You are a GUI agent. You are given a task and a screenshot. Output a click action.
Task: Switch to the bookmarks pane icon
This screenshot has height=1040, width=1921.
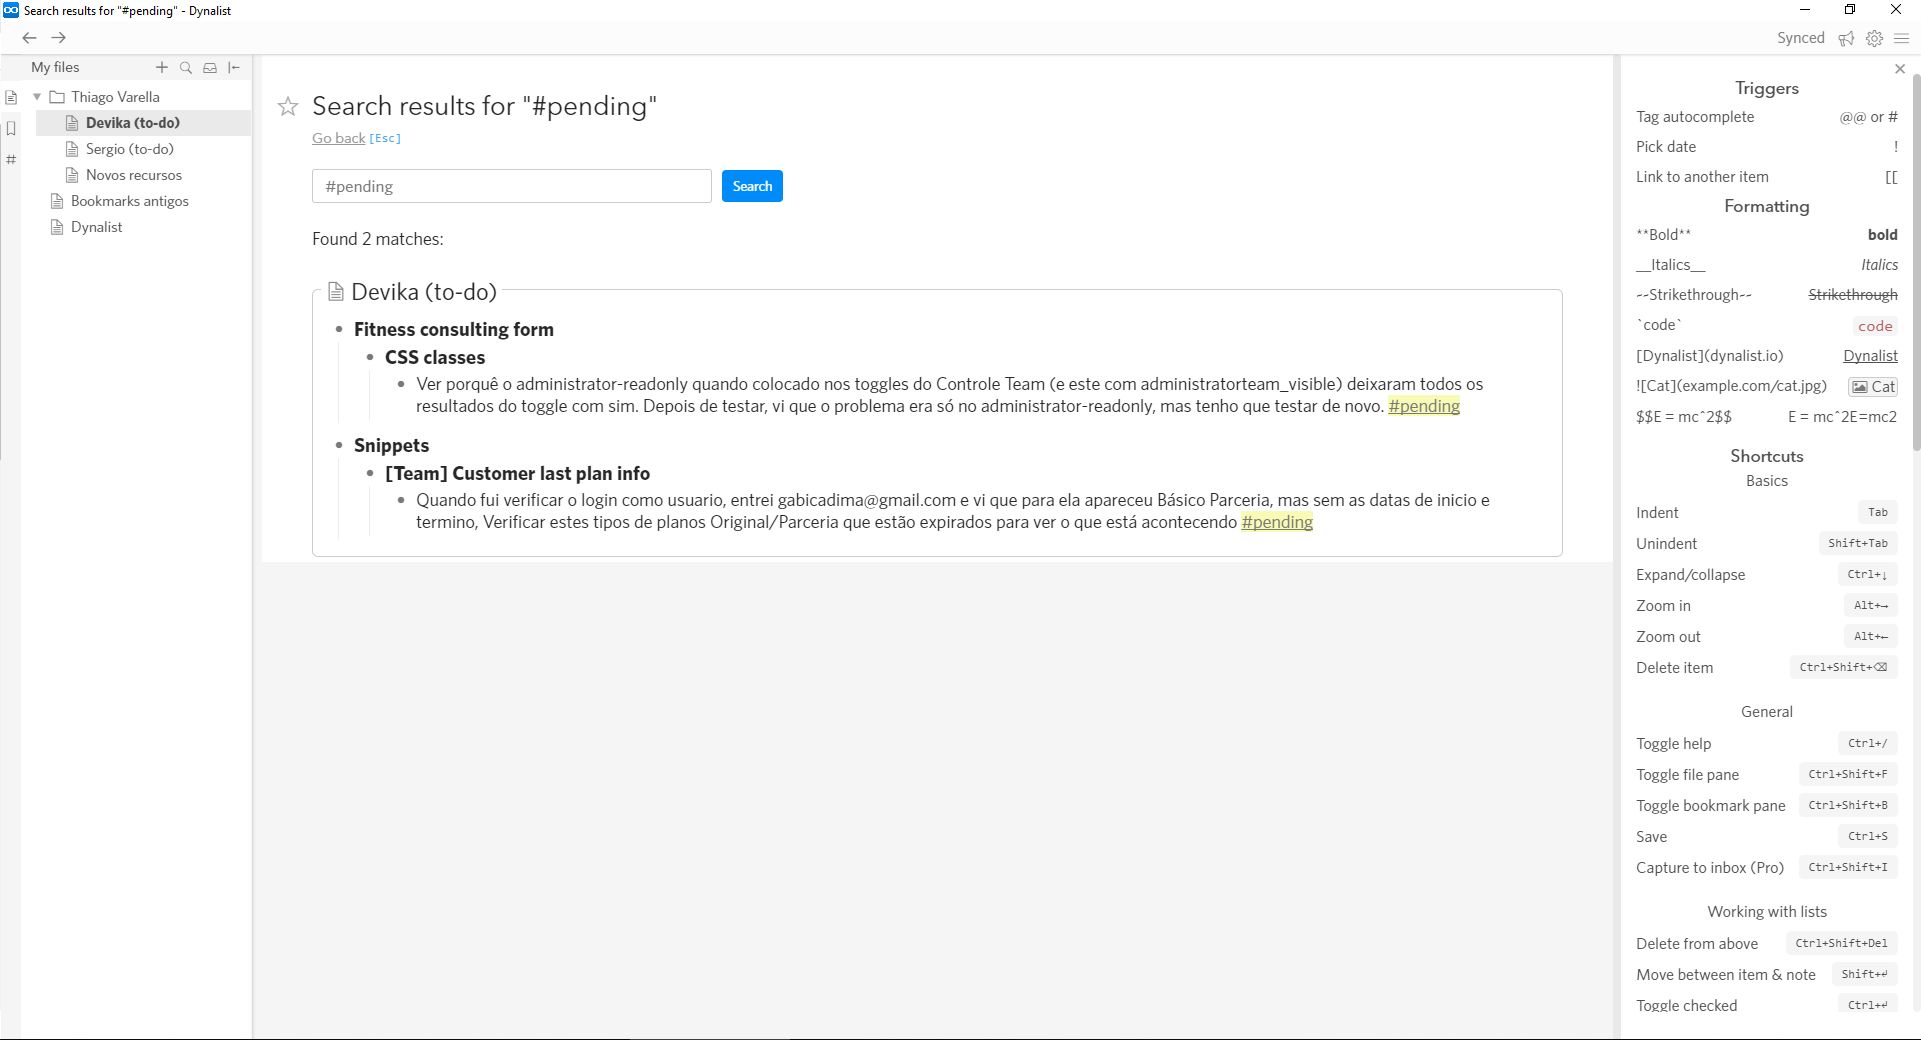(11, 128)
